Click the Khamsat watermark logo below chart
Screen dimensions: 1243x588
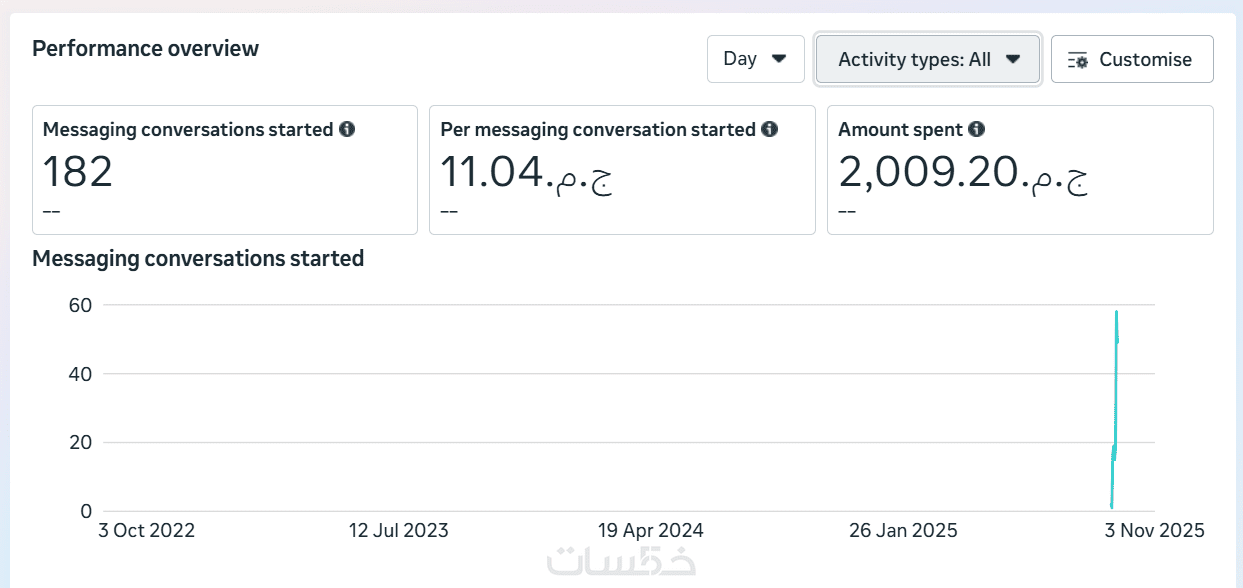click(x=621, y=561)
